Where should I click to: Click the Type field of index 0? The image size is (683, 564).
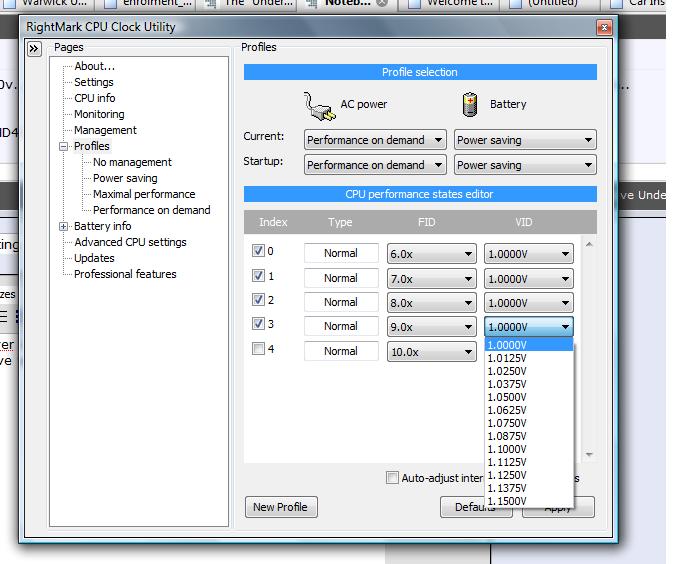[x=341, y=253]
